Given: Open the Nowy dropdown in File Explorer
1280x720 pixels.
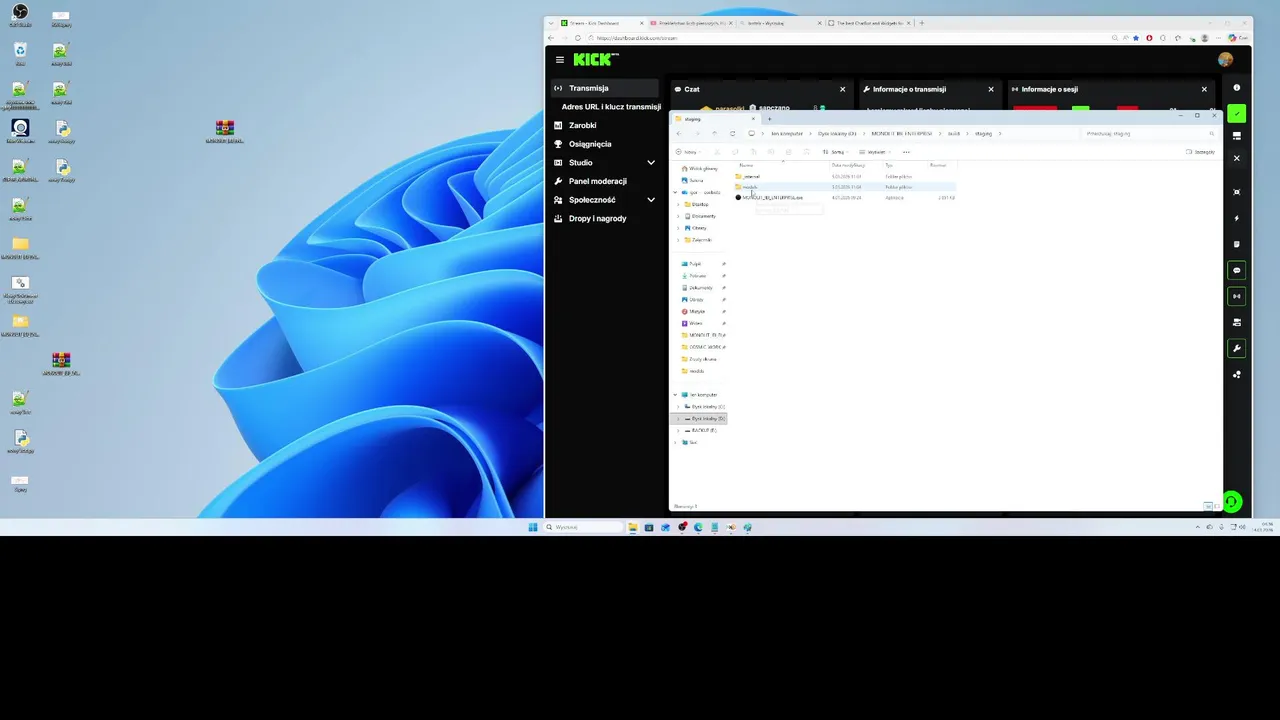Looking at the screenshot, I should pos(687,152).
